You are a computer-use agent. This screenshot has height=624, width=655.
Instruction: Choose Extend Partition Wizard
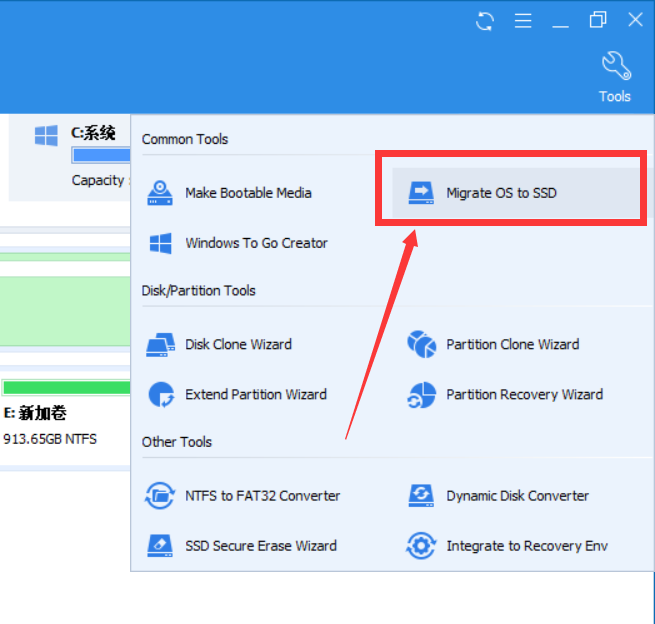point(256,395)
